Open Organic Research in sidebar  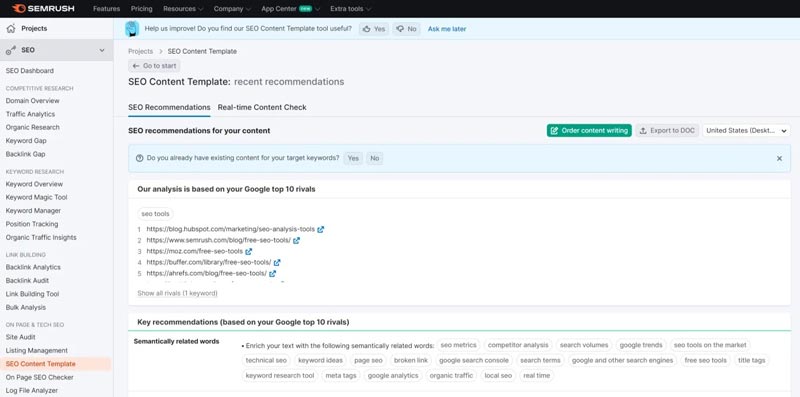click(x=33, y=128)
